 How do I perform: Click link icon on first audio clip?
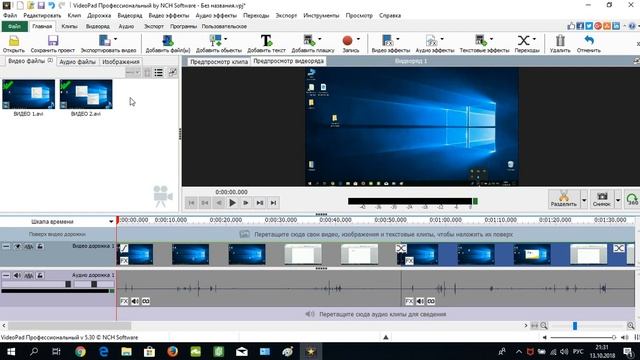point(146,301)
